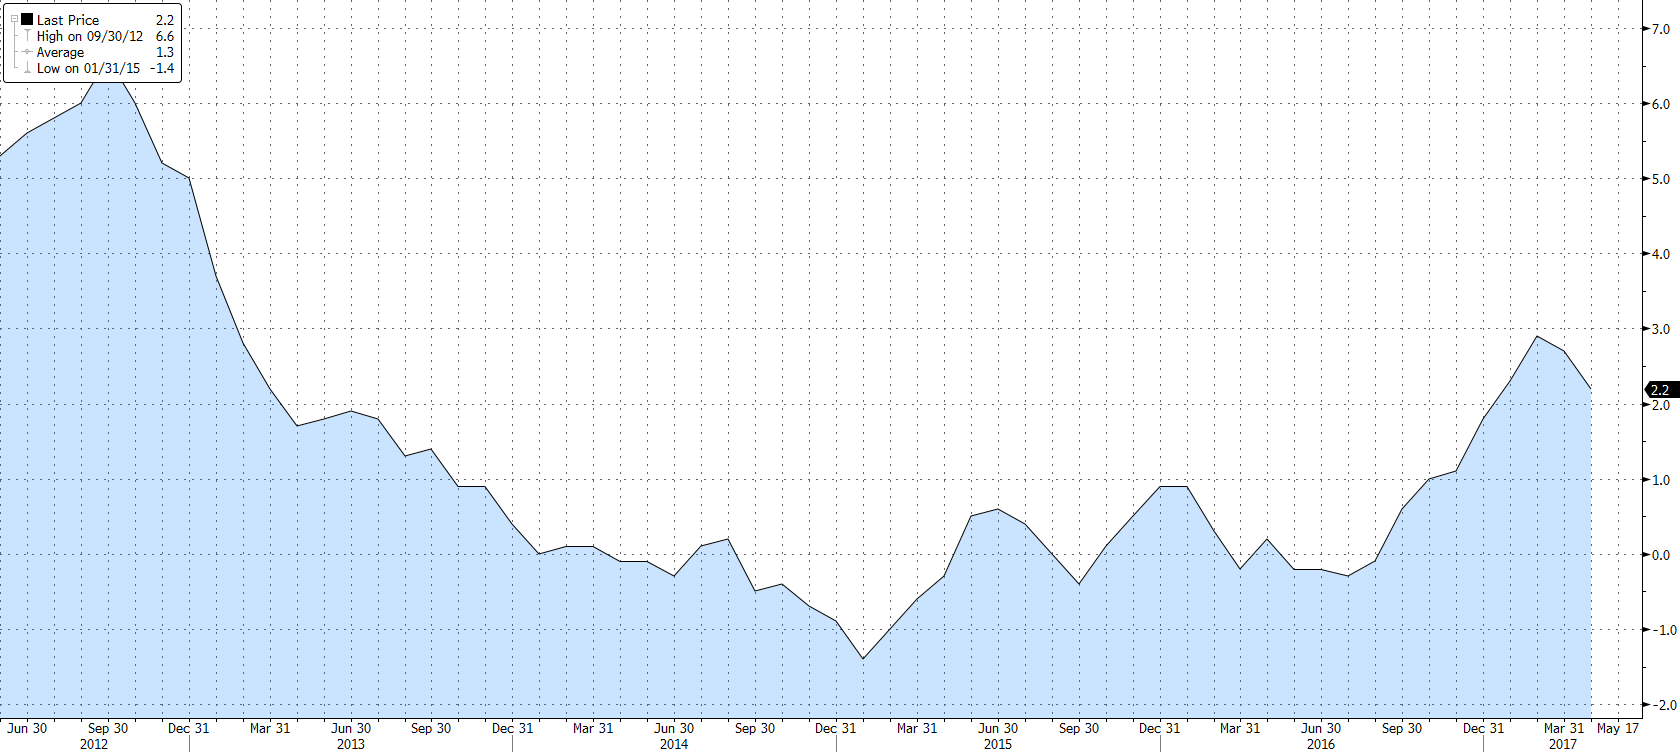
Task: Select the Last Price legend label
Action: point(68,20)
